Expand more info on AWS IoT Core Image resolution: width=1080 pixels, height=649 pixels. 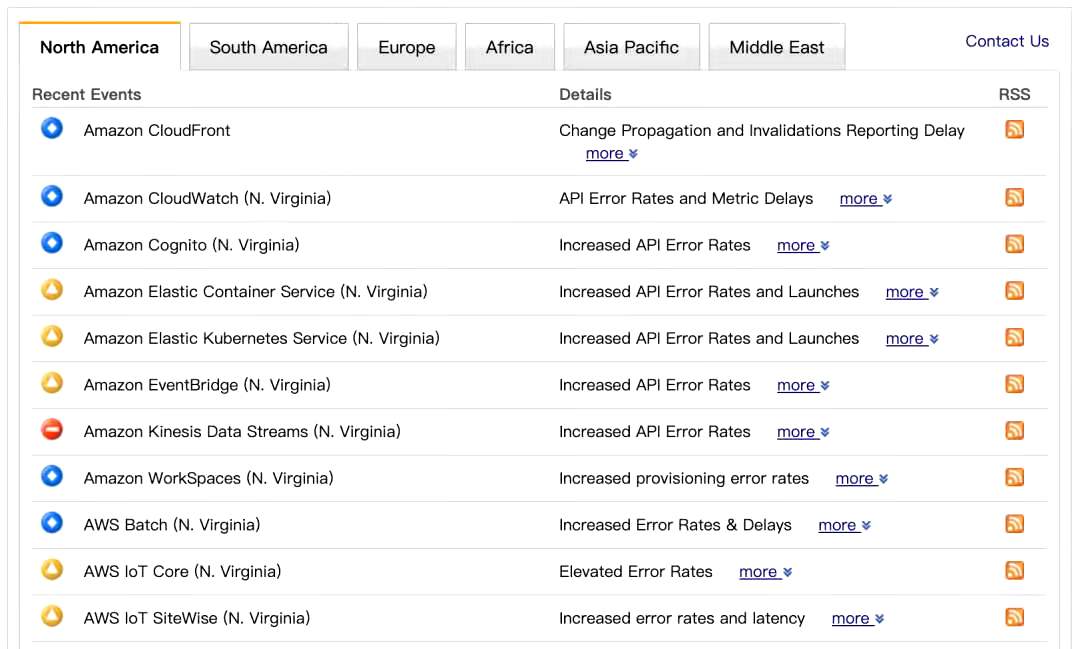pyautogui.click(x=765, y=572)
